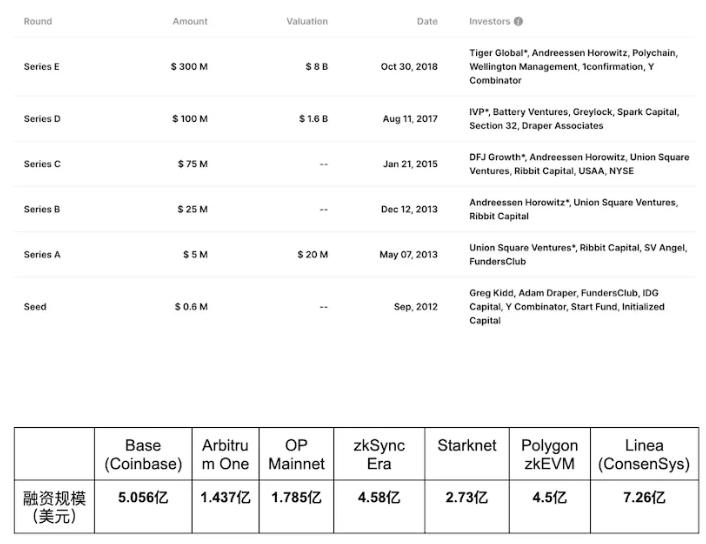Select the Series C row label
Image resolution: width=706 pixels, height=544 pixels.
42,164
